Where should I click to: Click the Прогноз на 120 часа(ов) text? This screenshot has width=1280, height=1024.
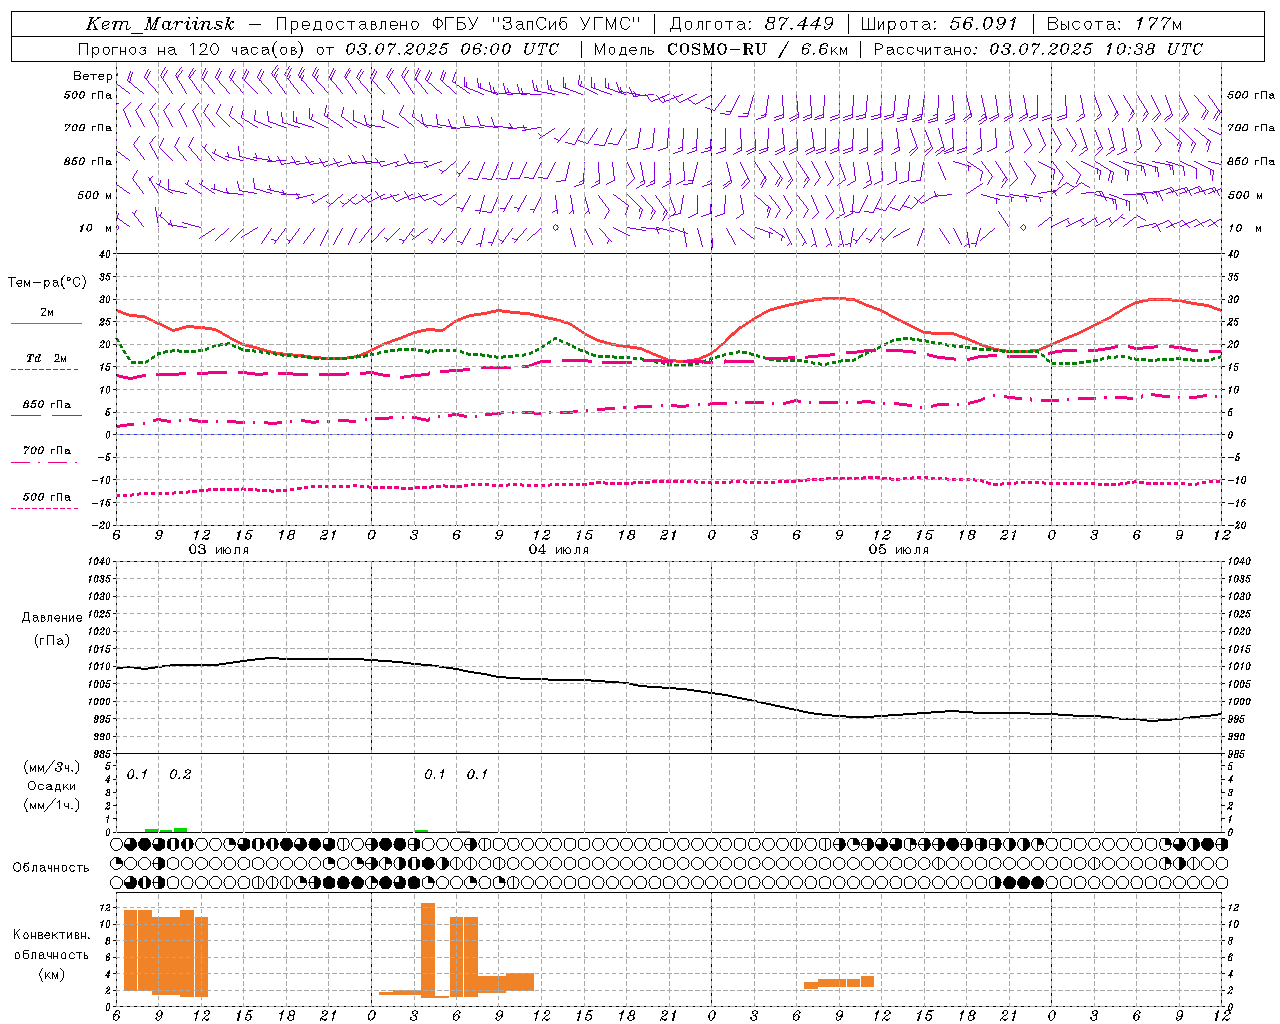192,49
